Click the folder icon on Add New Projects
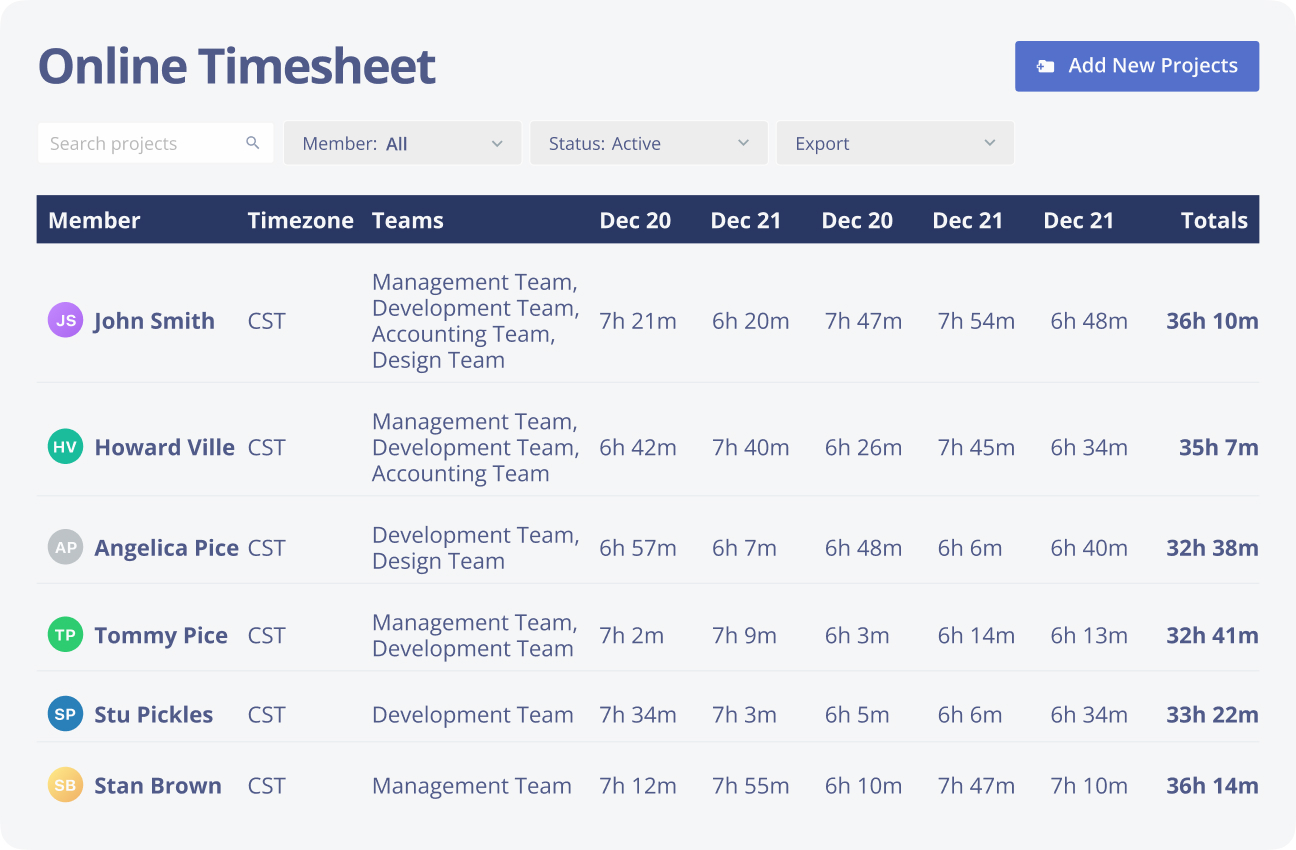Screen dimensions: 1296x850 click(x=1046, y=65)
